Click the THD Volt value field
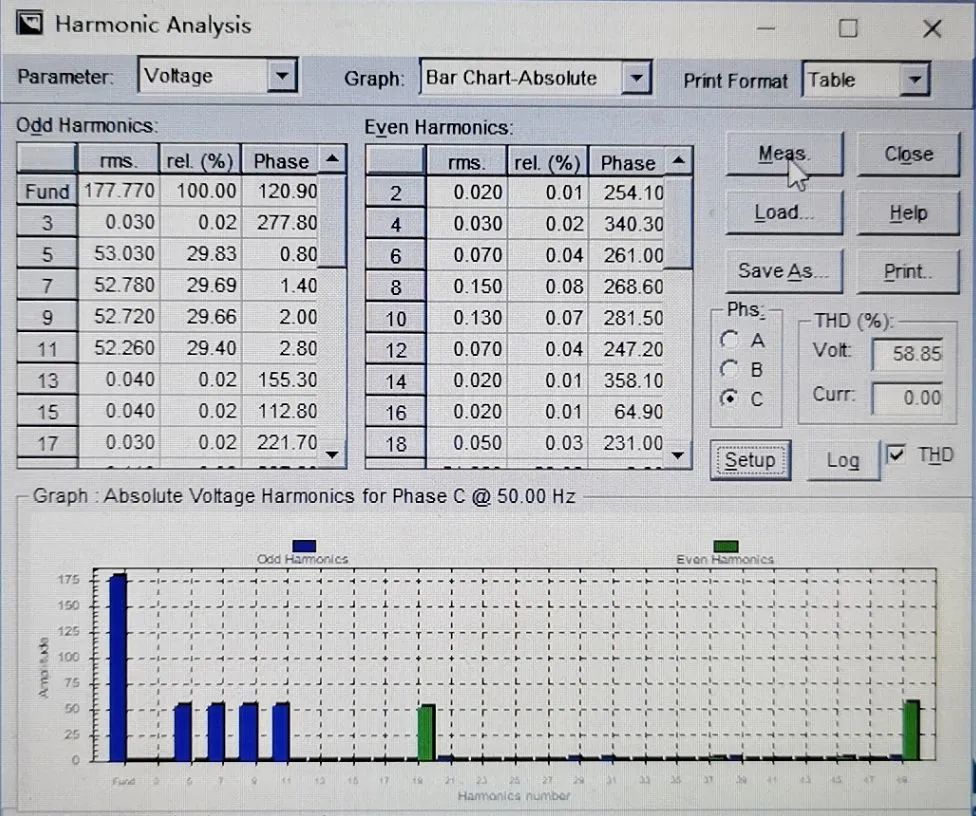This screenshot has height=816, width=976. (x=908, y=353)
